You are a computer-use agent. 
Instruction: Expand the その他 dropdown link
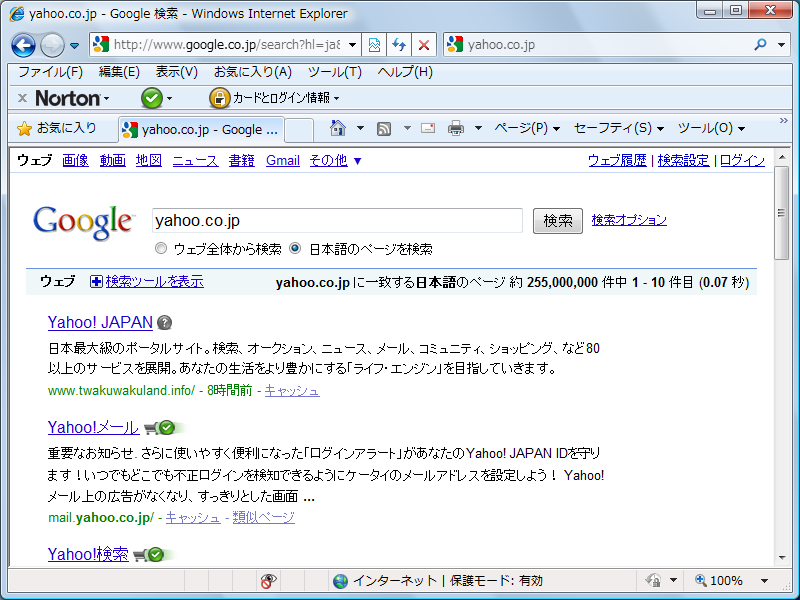pos(335,160)
